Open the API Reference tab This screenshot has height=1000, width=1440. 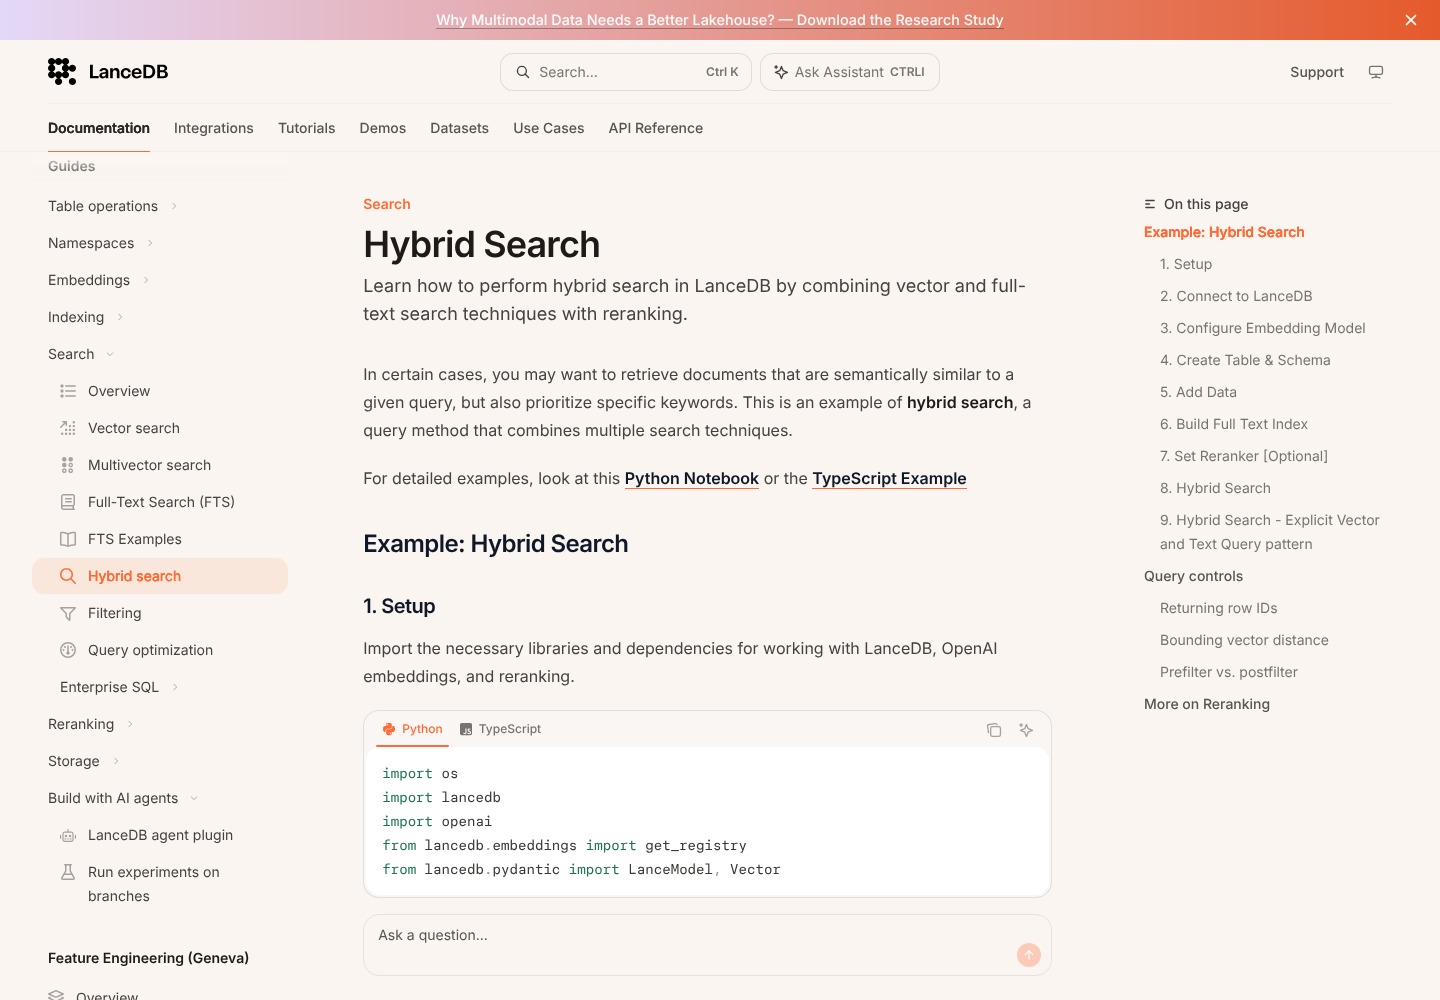pyautogui.click(x=656, y=128)
